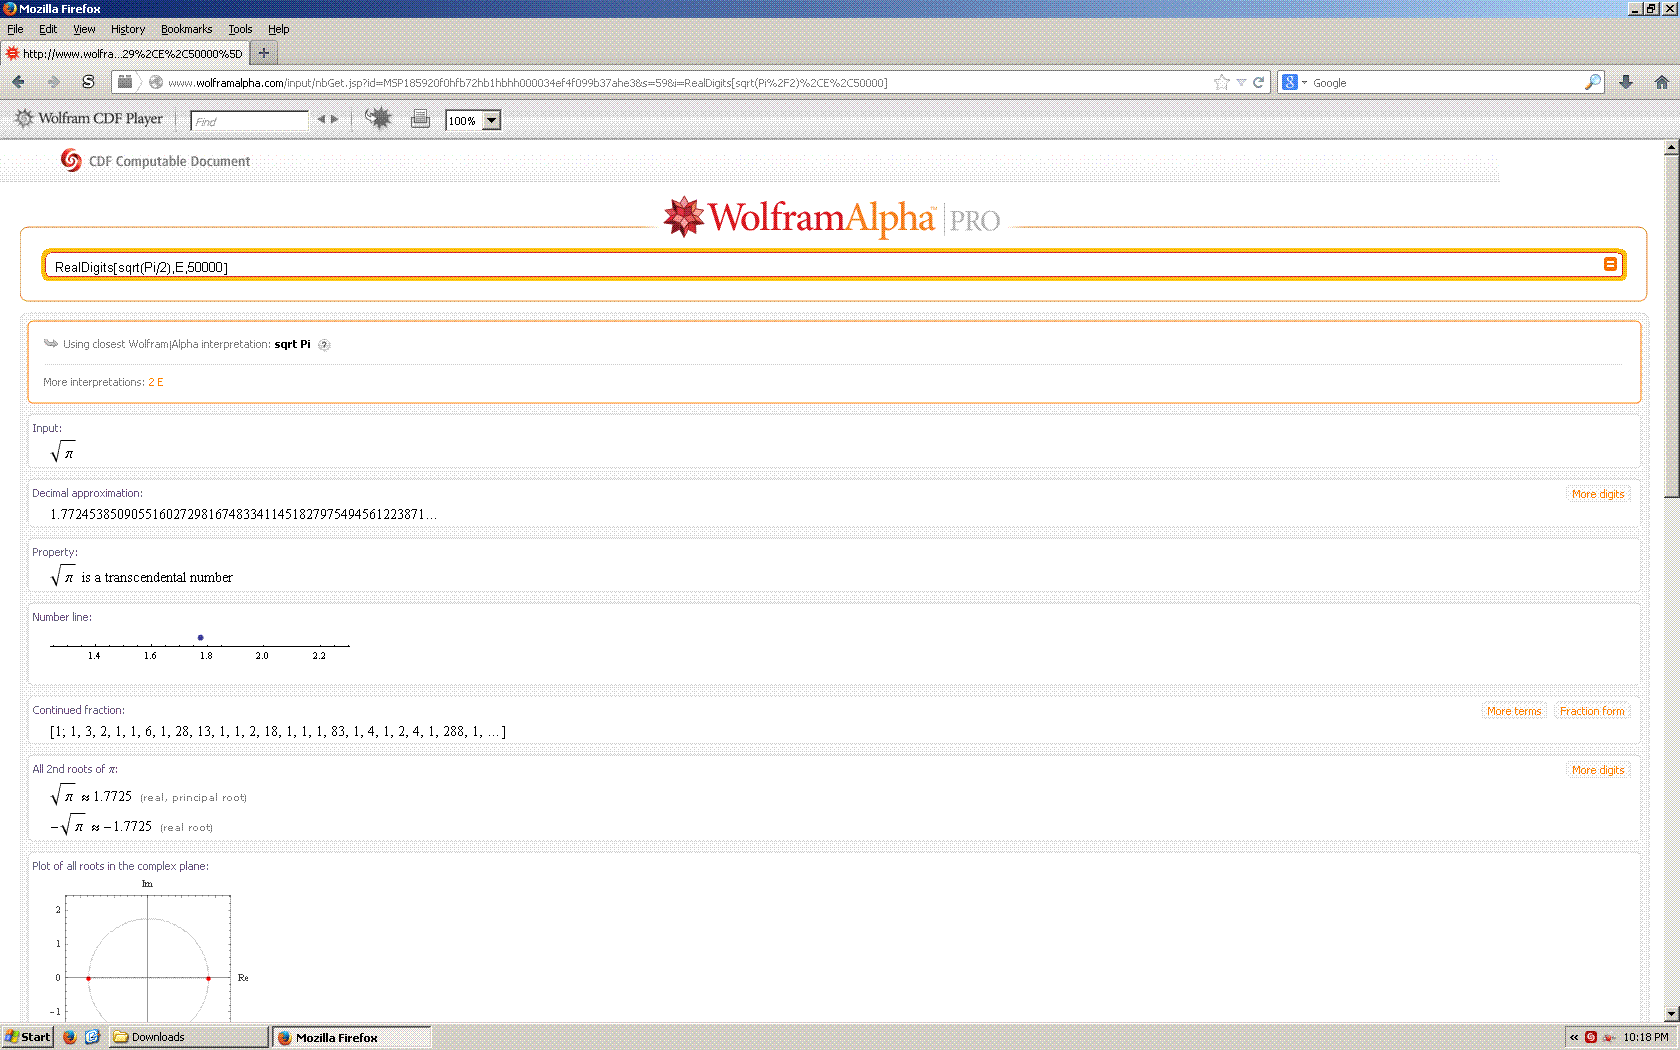Select Mozilla Firefox taskbar button
Screen dimensions: 1680x1050
click(x=352, y=1037)
